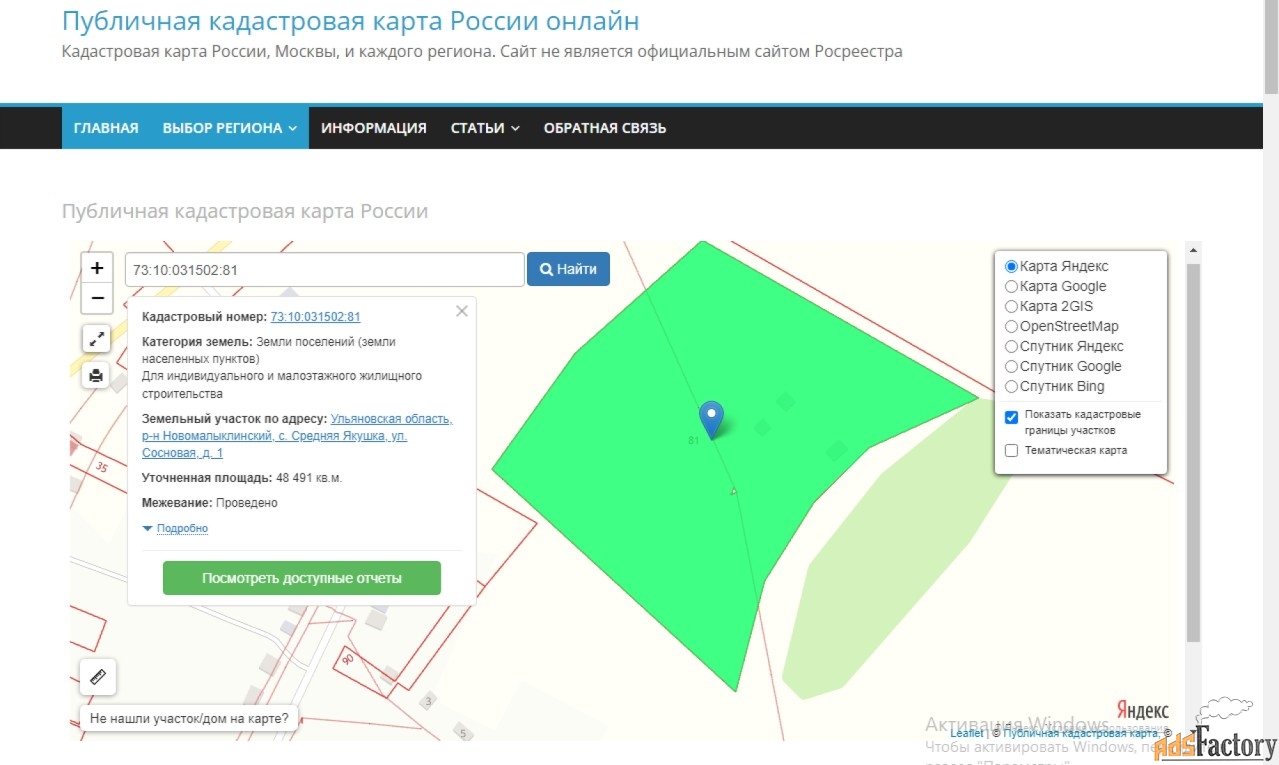Zoom out the map with minus button
The image size is (1279, 765).
[97, 298]
